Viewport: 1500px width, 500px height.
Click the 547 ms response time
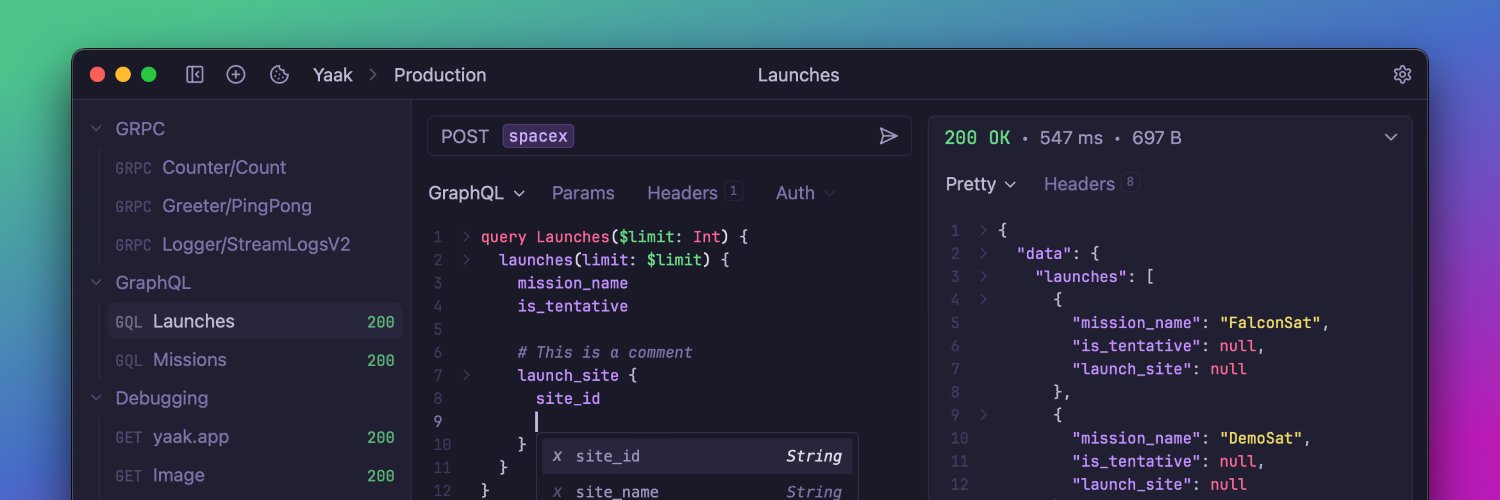coord(1071,137)
